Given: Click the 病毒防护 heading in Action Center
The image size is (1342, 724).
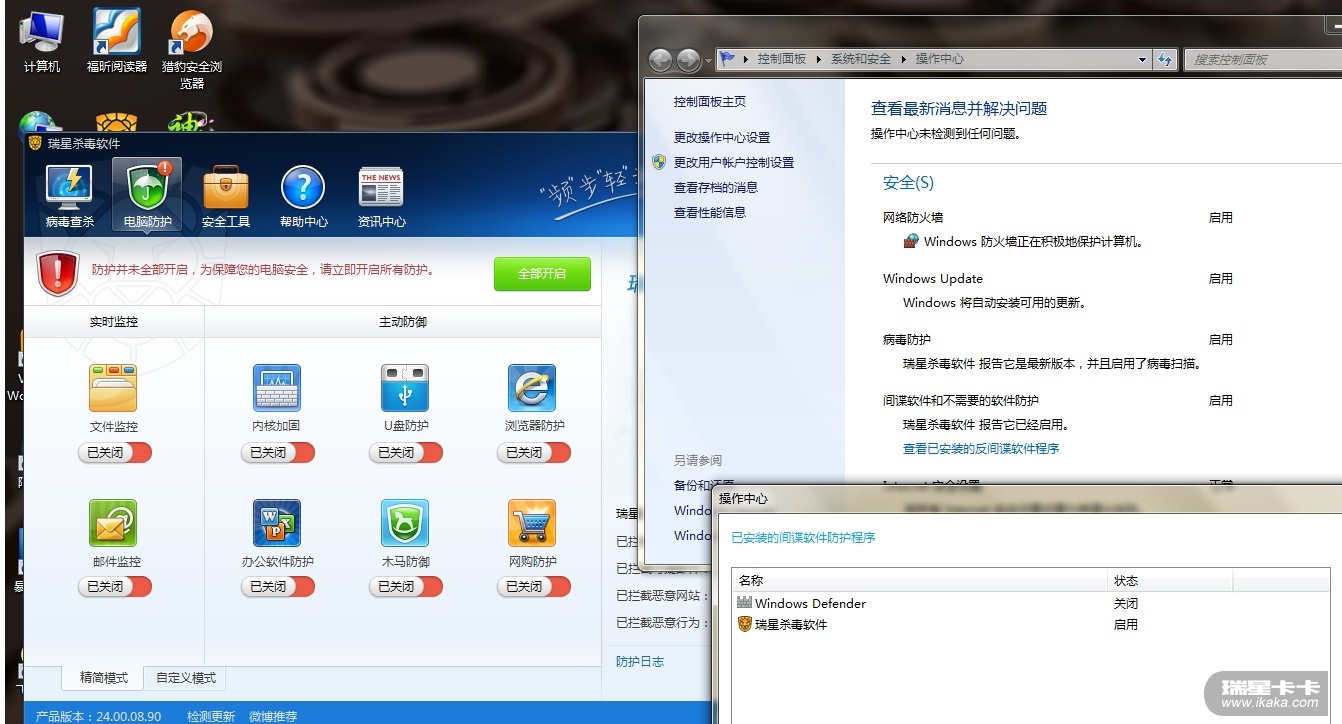Looking at the screenshot, I should [x=907, y=340].
